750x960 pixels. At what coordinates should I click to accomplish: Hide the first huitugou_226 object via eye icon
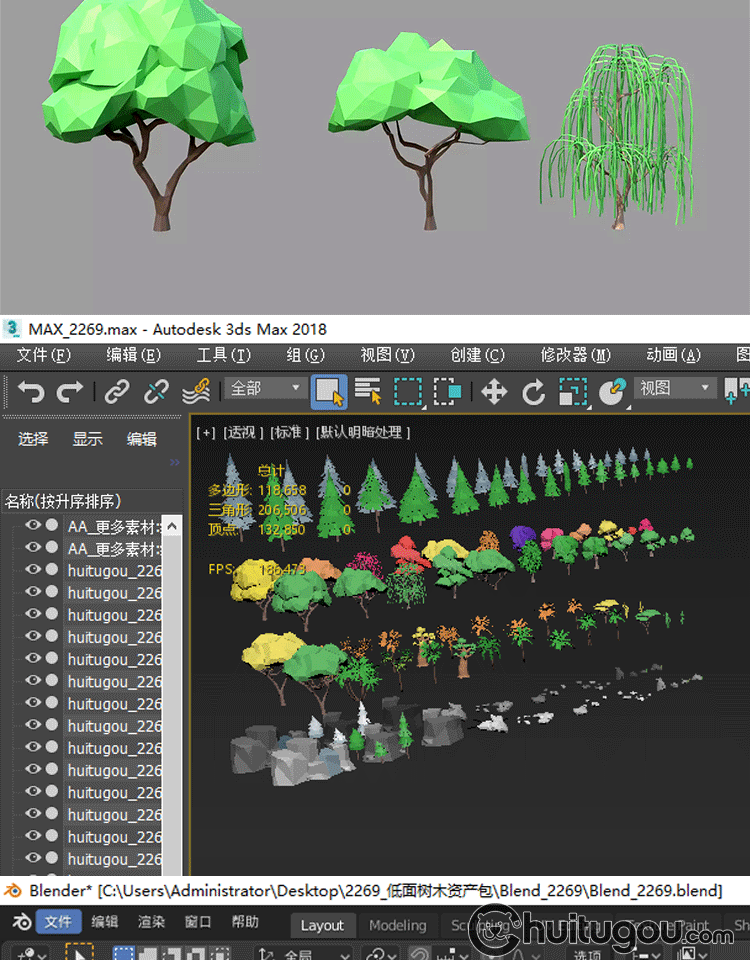pyautogui.click(x=33, y=569)
